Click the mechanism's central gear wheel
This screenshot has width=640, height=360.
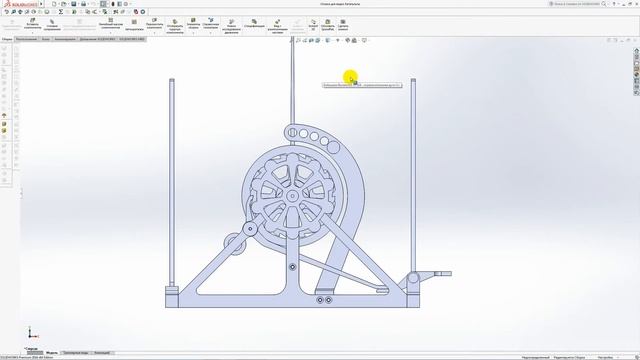292,196
